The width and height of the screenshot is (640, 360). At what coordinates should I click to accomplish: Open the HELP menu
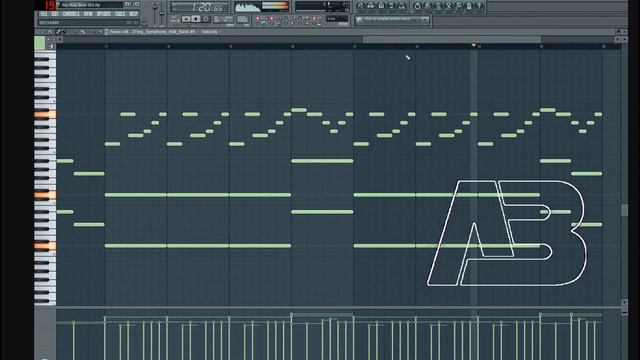click(133, 14)
